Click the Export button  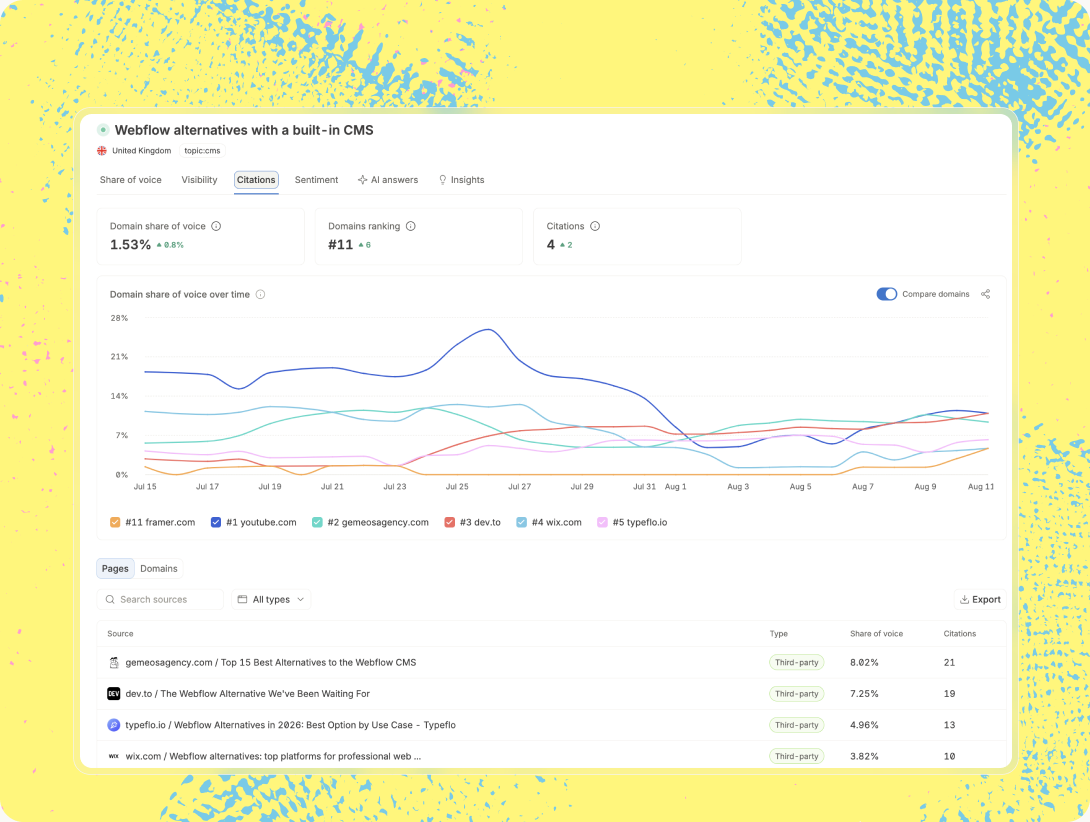pyautogui.click(x=981, y=599)
